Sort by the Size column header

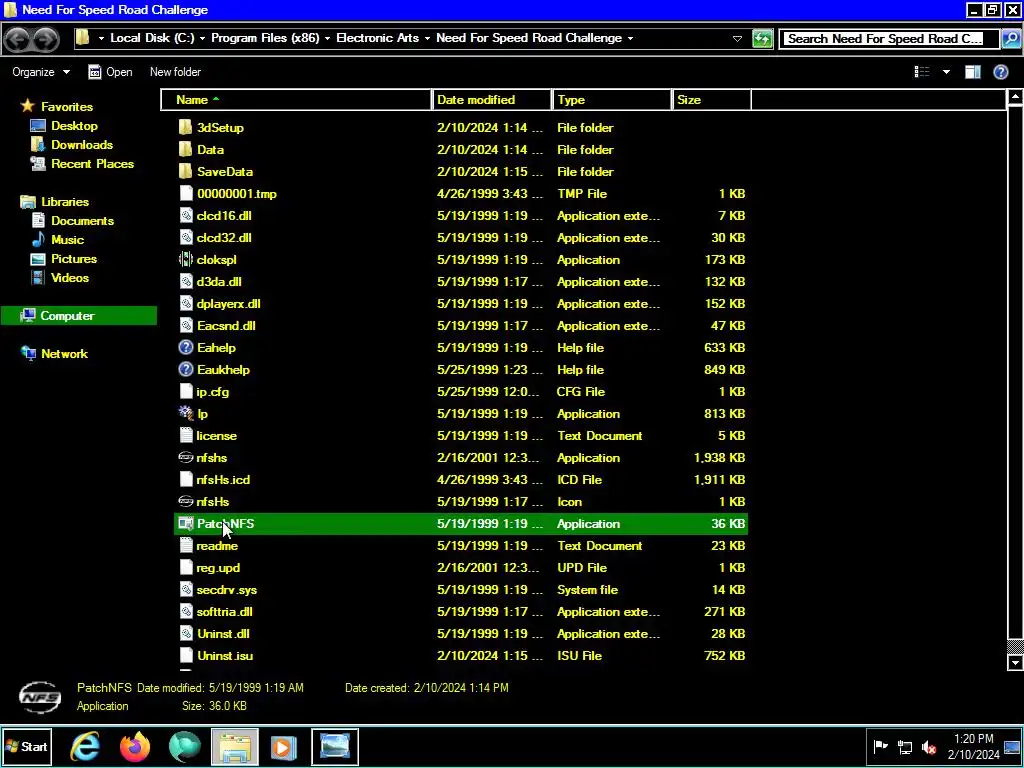click(x=712, y=100)
